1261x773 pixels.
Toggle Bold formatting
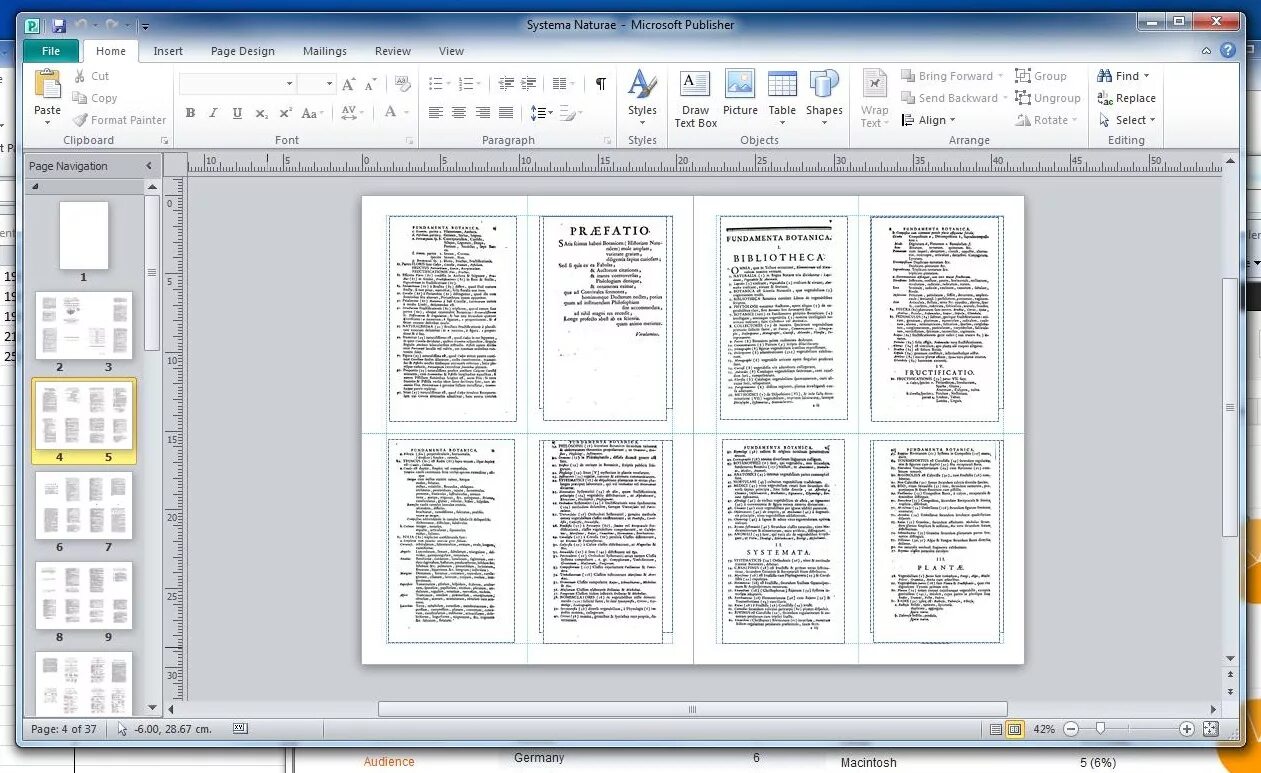click(190, 114)
